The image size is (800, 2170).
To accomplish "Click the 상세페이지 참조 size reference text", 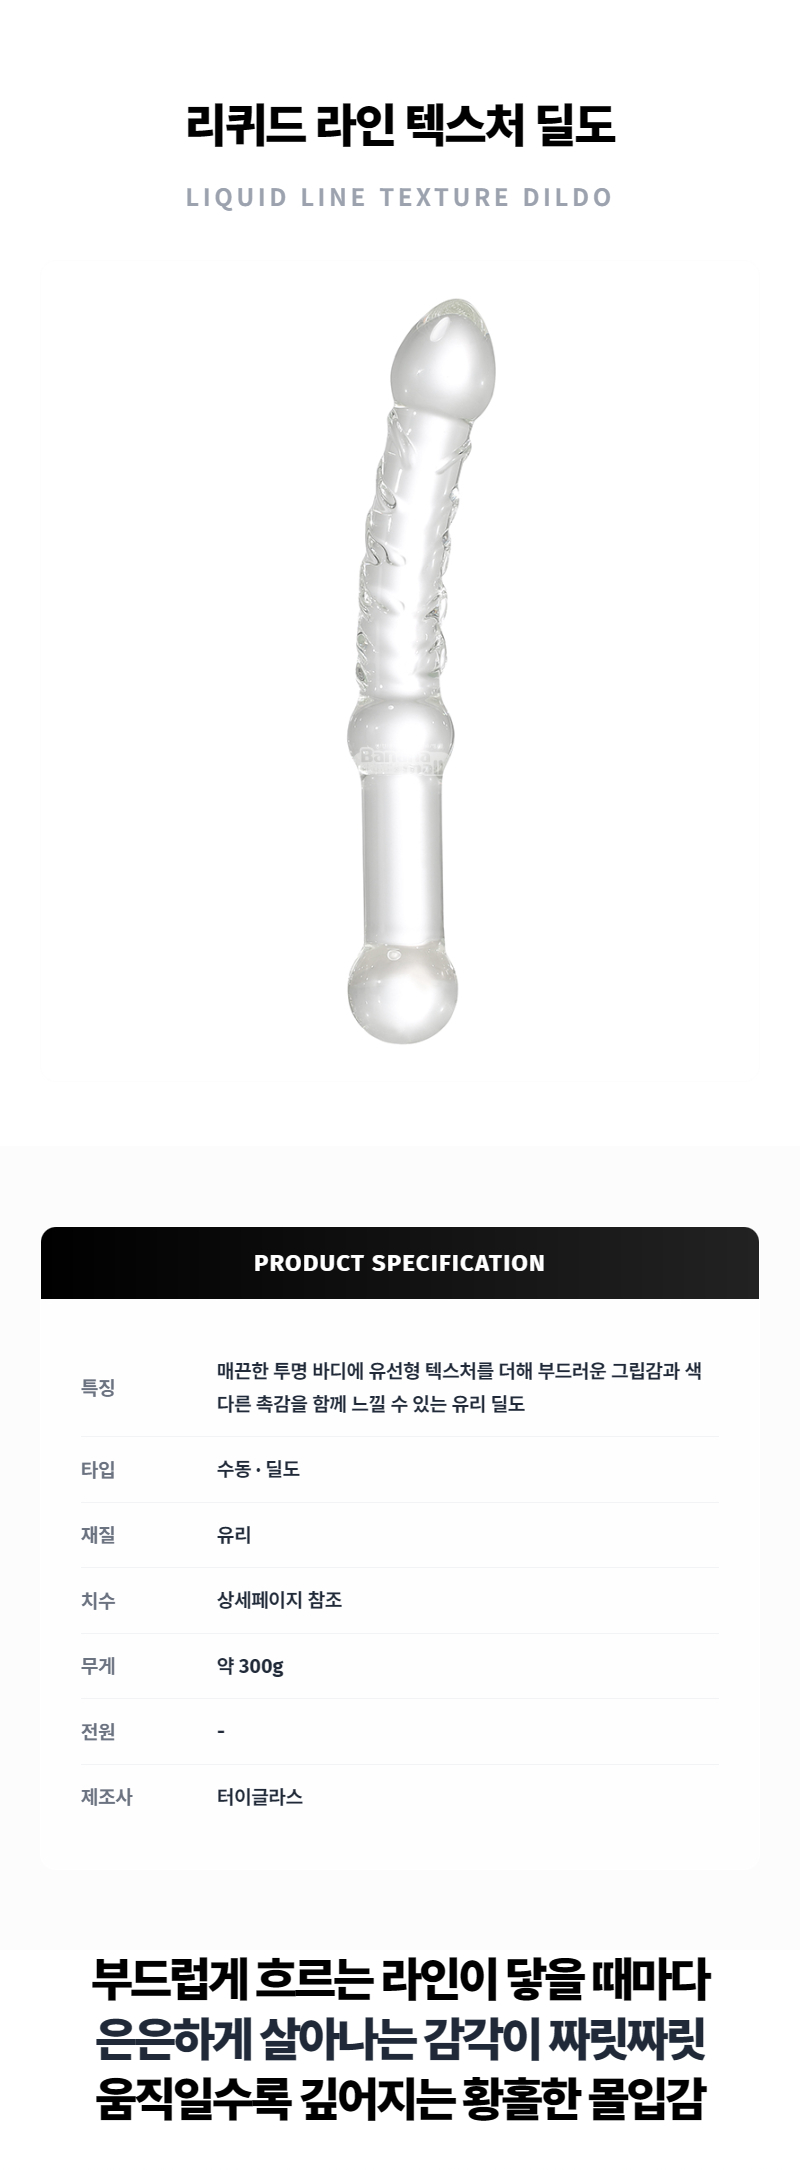I will pos(280,1600).
